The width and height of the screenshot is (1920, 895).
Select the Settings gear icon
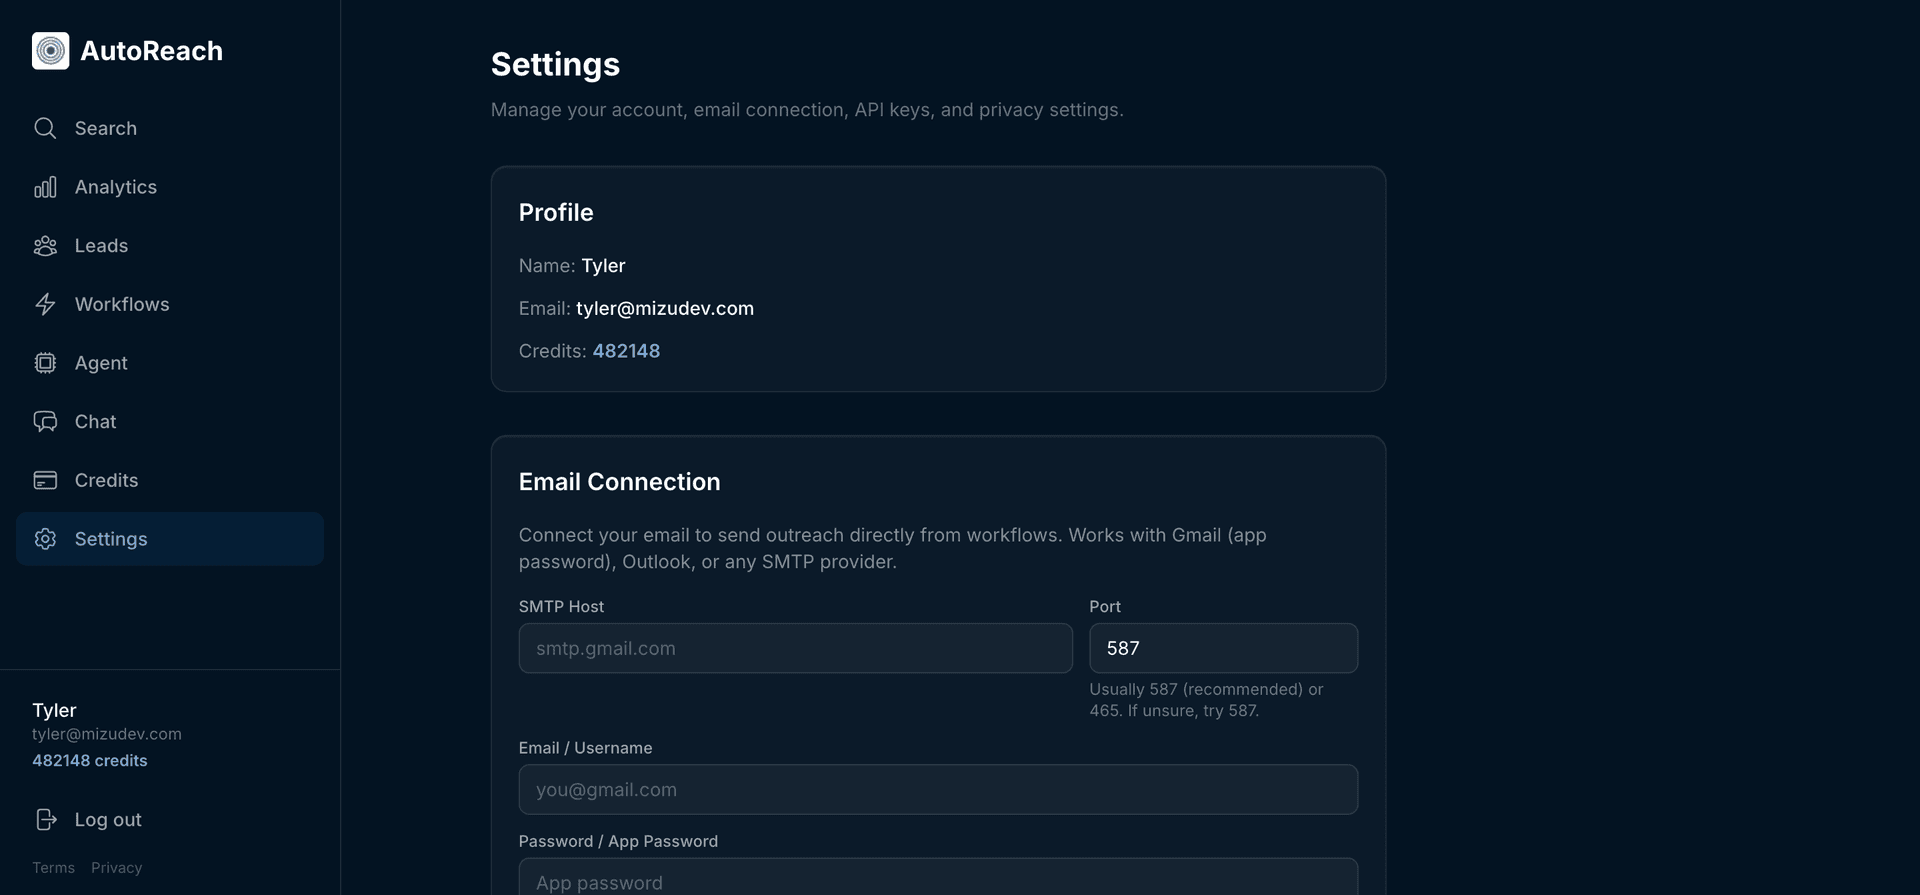point(45,539)
